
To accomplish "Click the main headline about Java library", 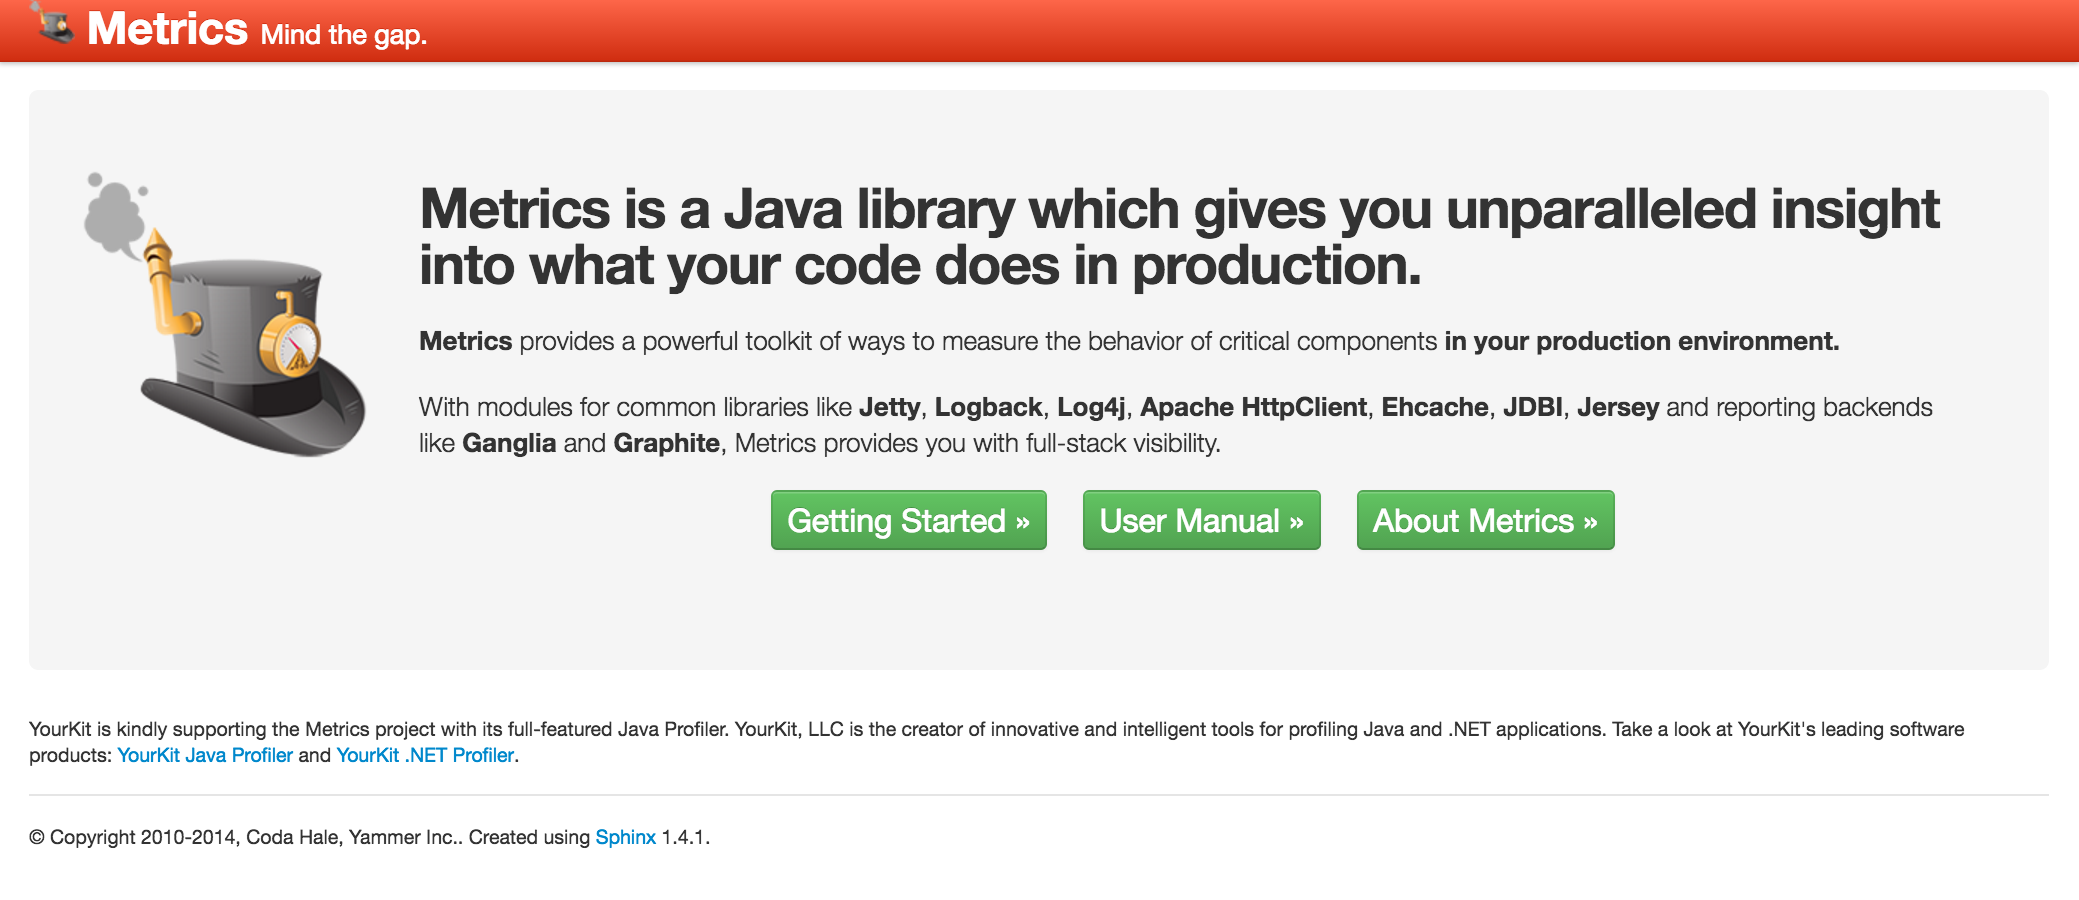I will click(x=1178, y=237).
